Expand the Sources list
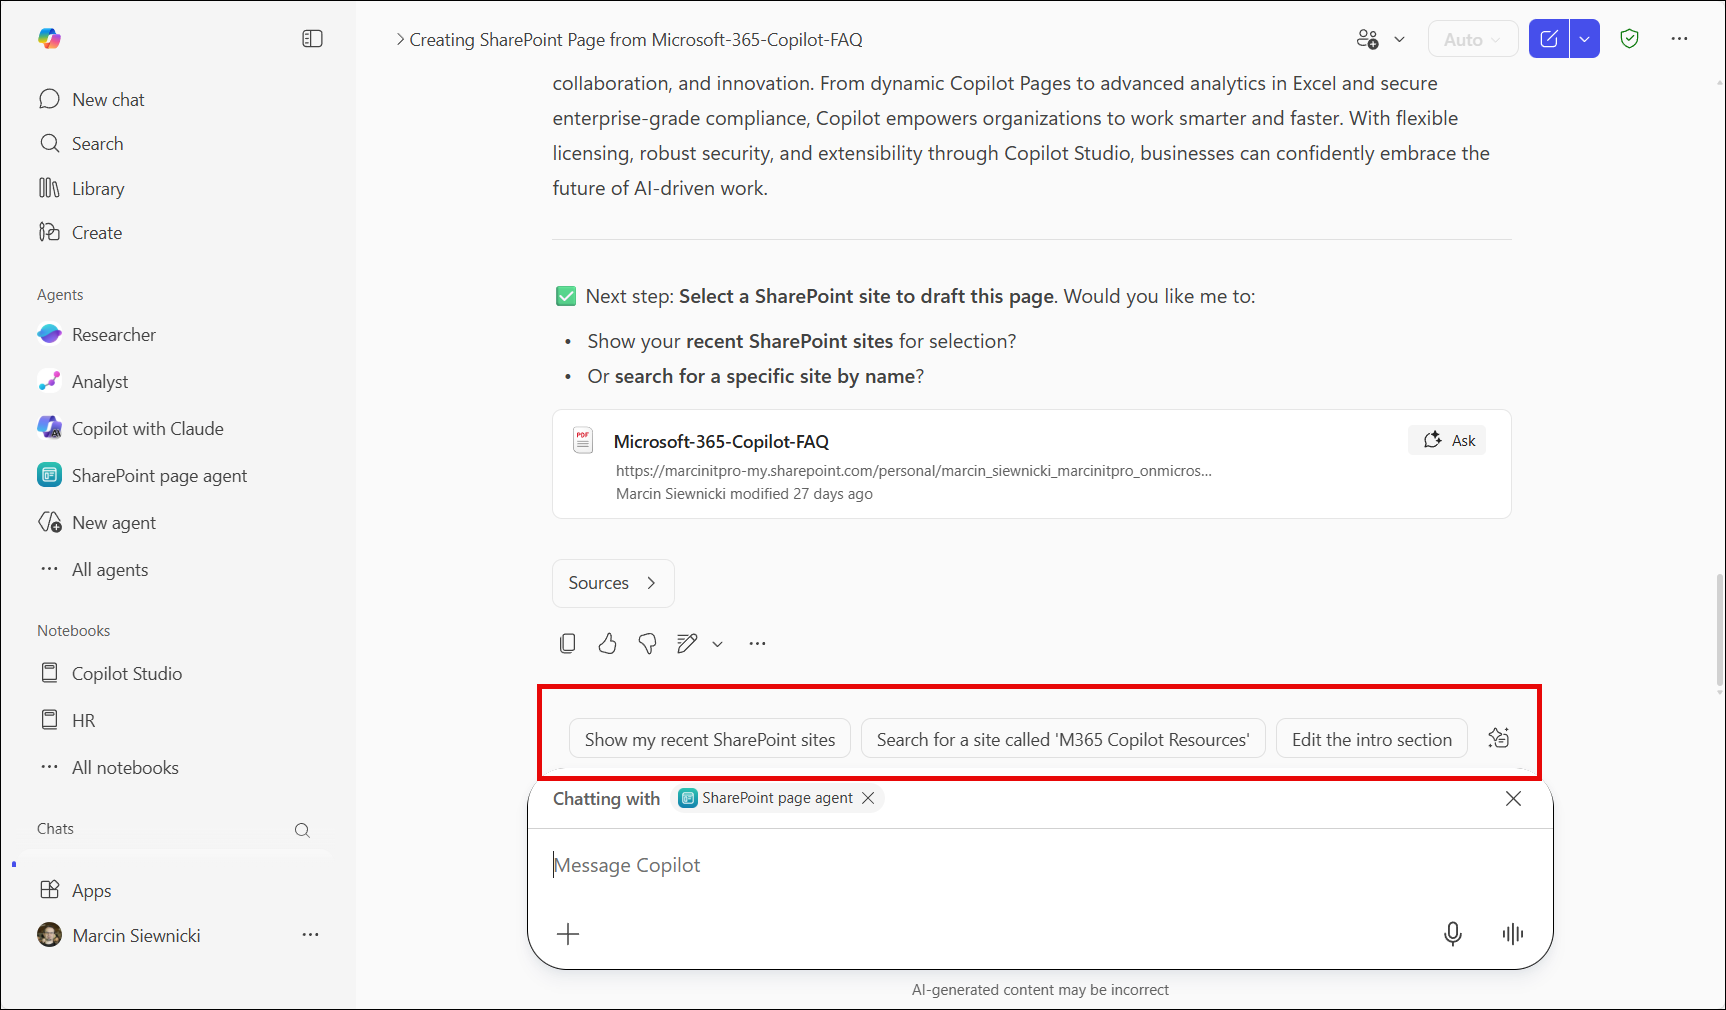 tap(613, 583)
